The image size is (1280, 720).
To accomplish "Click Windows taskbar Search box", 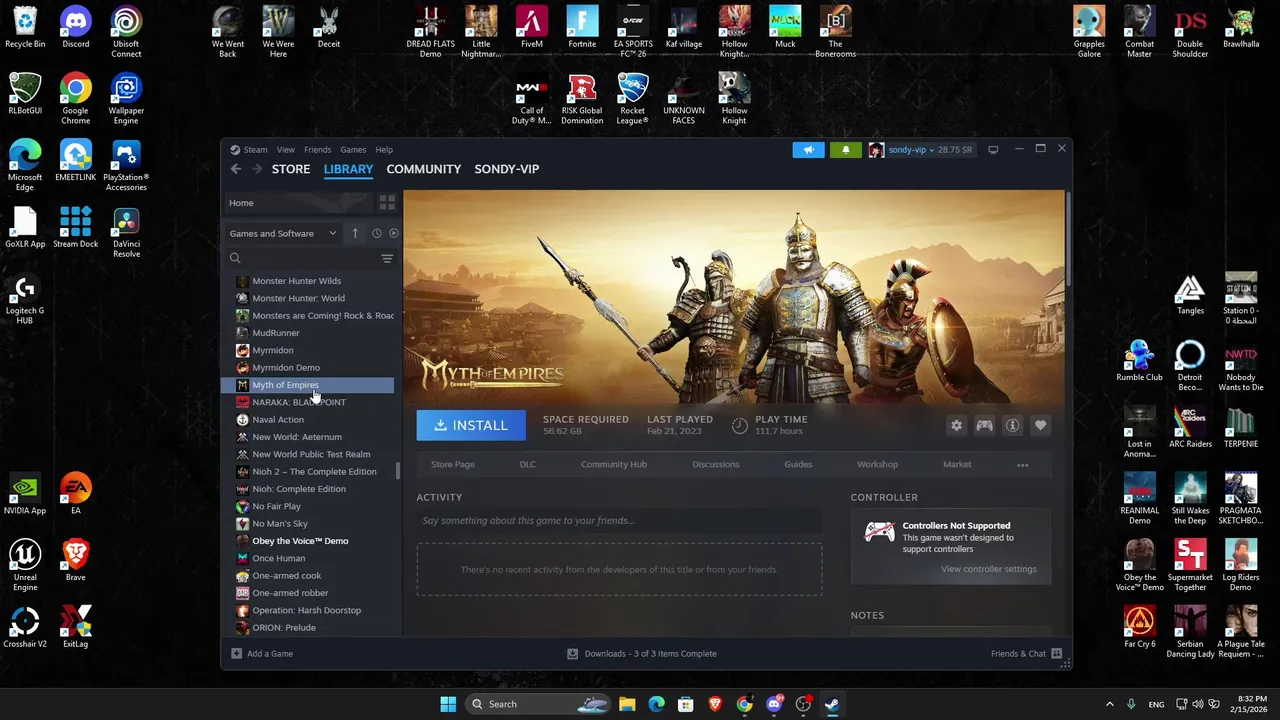I will tap(539, 704).
